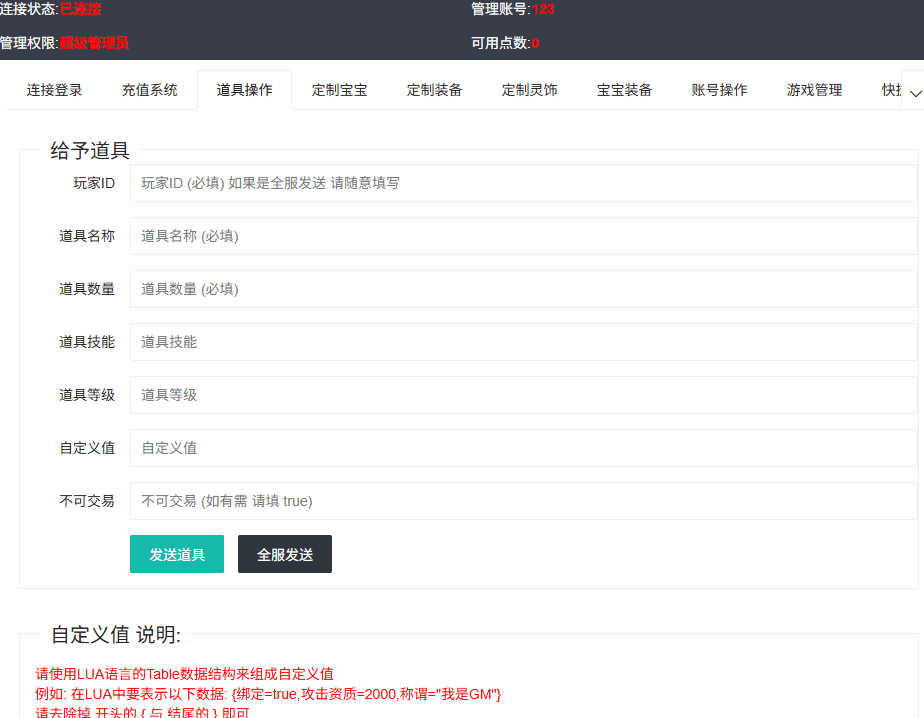The image size is (924, 718).
Task: Select the 宝宝装备 tab
Action: pyautogui.click(x=624, y=90)
